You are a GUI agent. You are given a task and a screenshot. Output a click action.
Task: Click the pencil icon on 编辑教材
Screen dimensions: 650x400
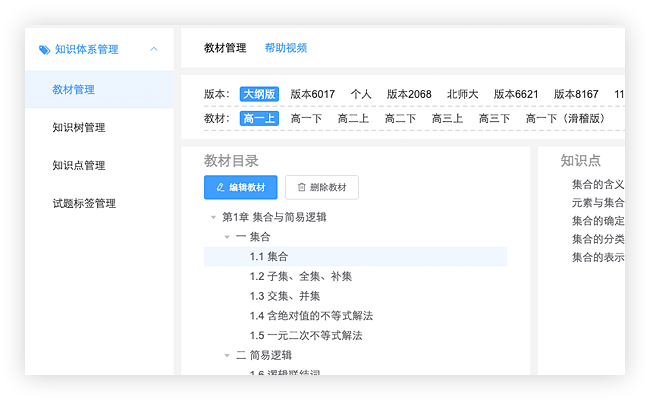(x=221, y=187)
